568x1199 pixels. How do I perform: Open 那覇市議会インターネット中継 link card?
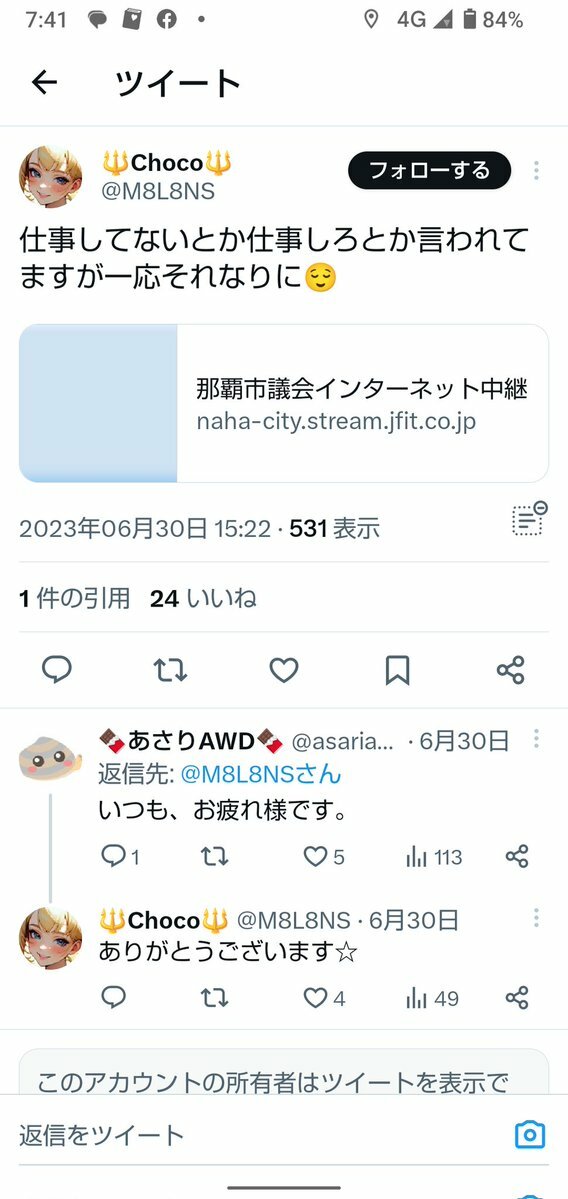point(284,403)
